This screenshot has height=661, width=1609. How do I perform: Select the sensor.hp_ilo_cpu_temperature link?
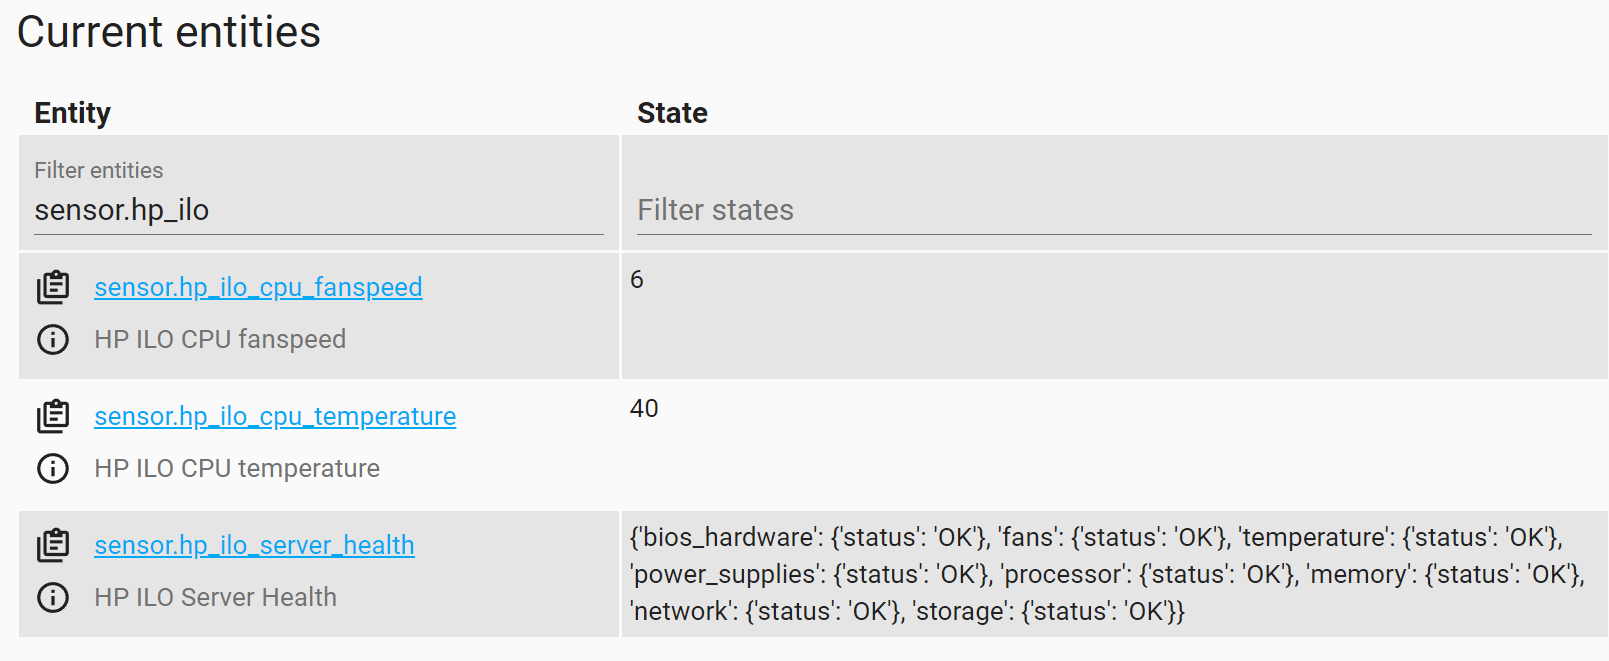[275, 416]
